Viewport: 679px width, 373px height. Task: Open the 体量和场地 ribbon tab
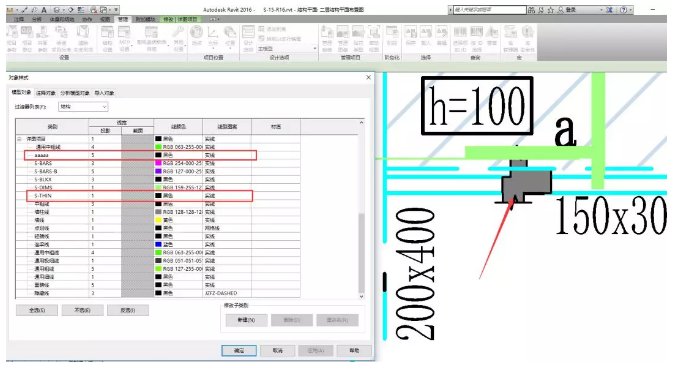63,19
